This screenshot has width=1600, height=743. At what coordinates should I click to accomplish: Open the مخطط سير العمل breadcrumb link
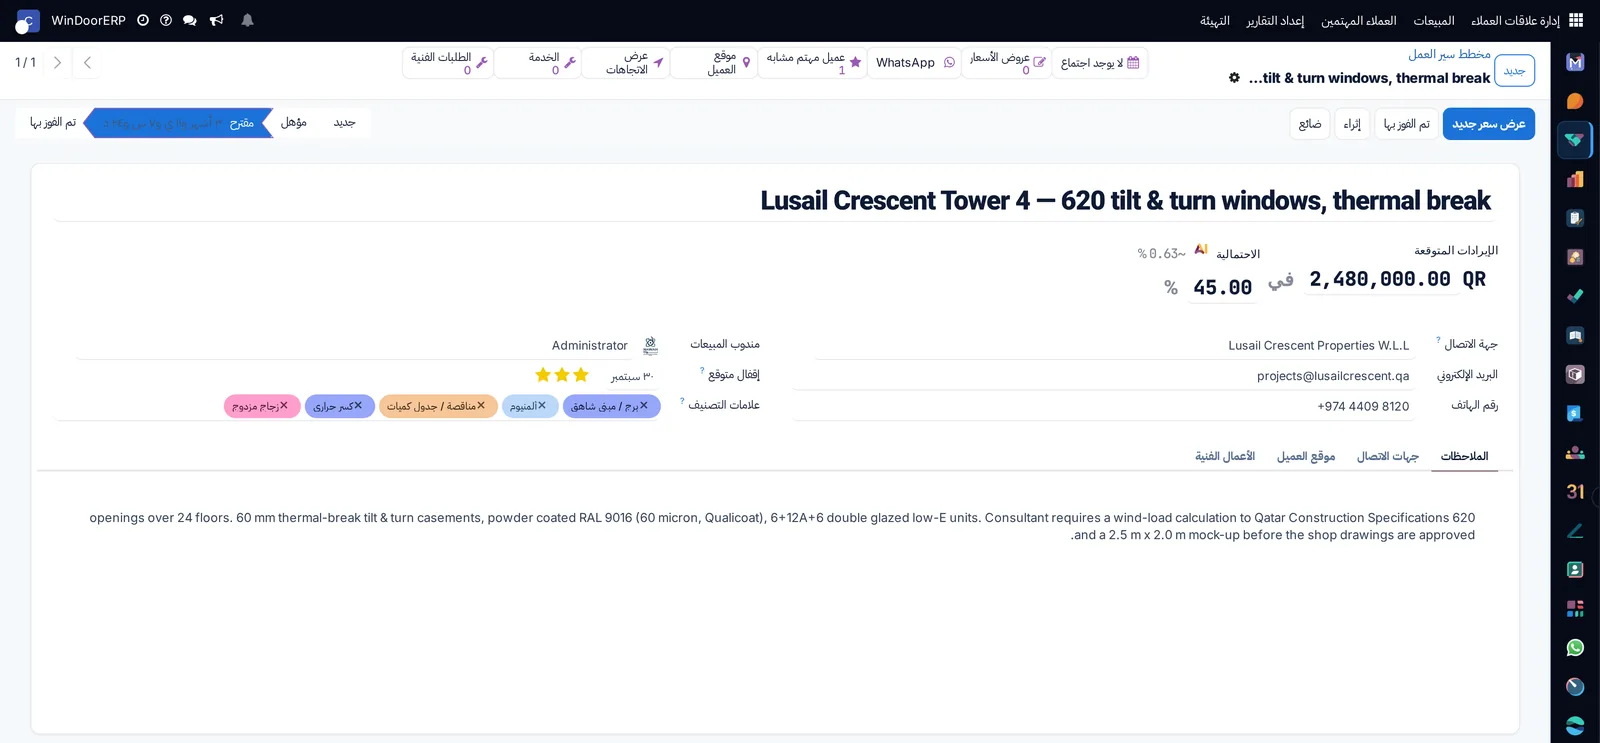tap(1449, 54)
